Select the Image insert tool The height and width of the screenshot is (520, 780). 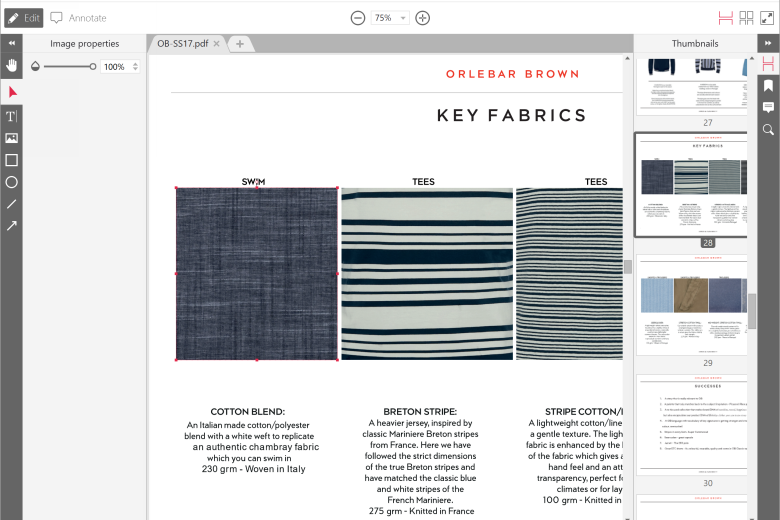click(x=11, y=138)
